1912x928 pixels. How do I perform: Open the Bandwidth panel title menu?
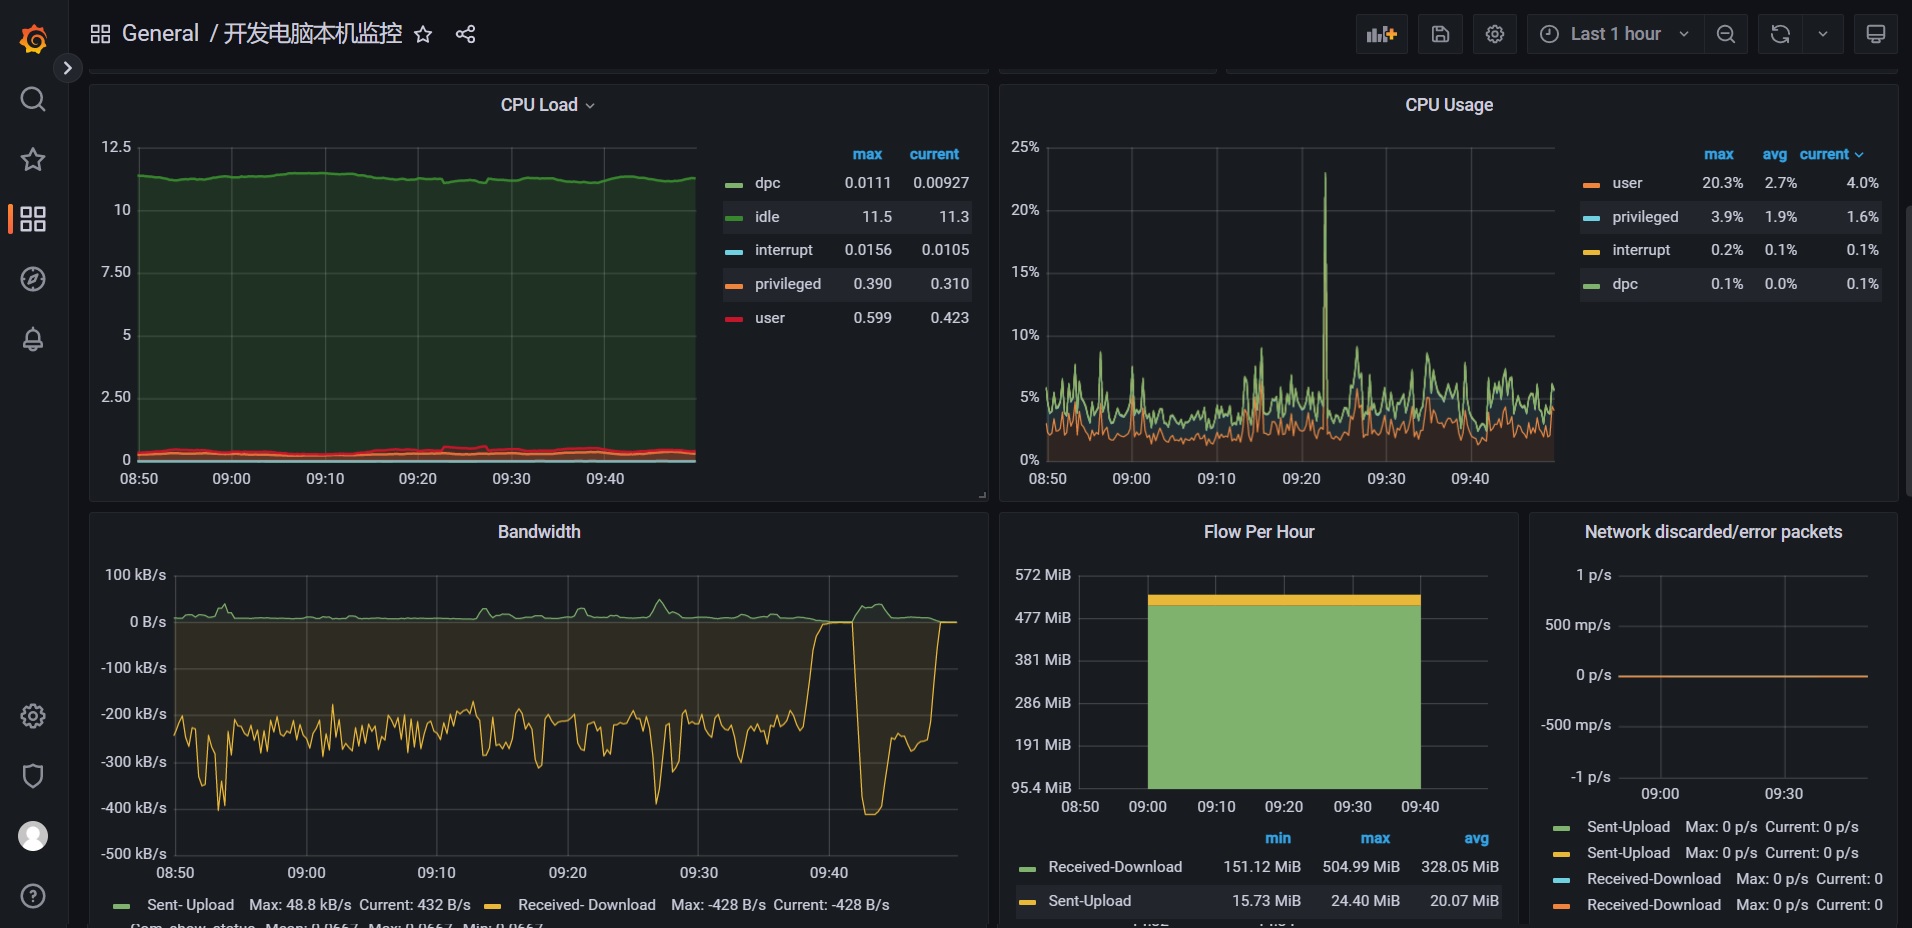click(x=539, y=532)
